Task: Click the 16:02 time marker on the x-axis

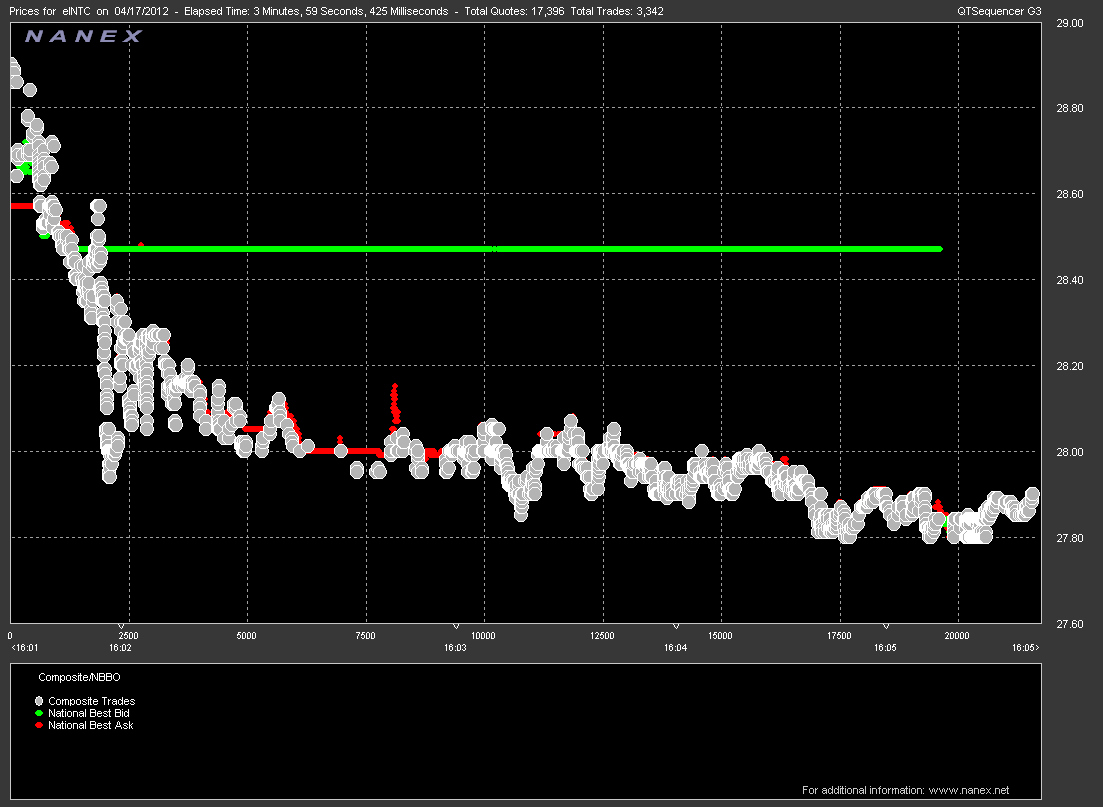Action: pyautogui.click(x=120, y=647)
